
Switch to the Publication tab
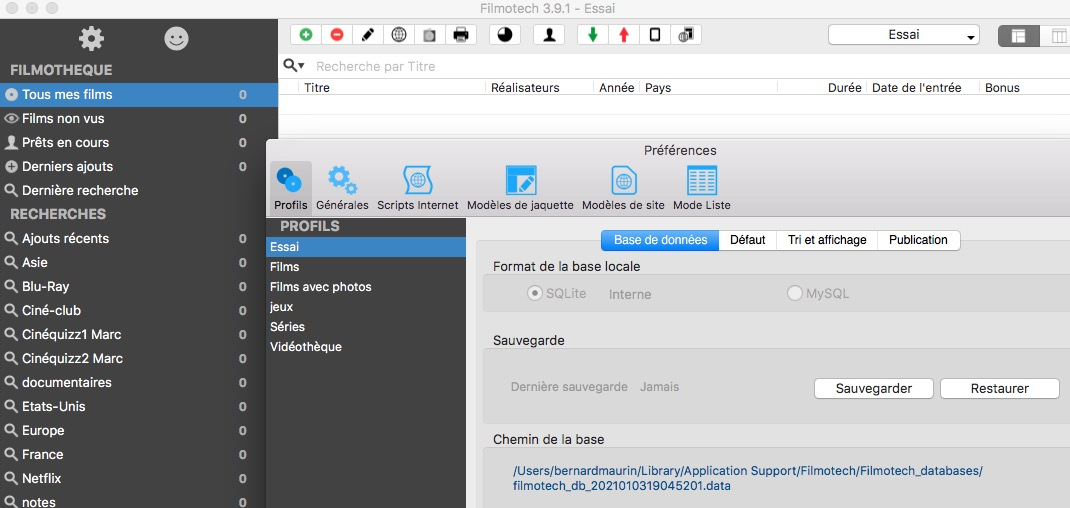point(918,240)
